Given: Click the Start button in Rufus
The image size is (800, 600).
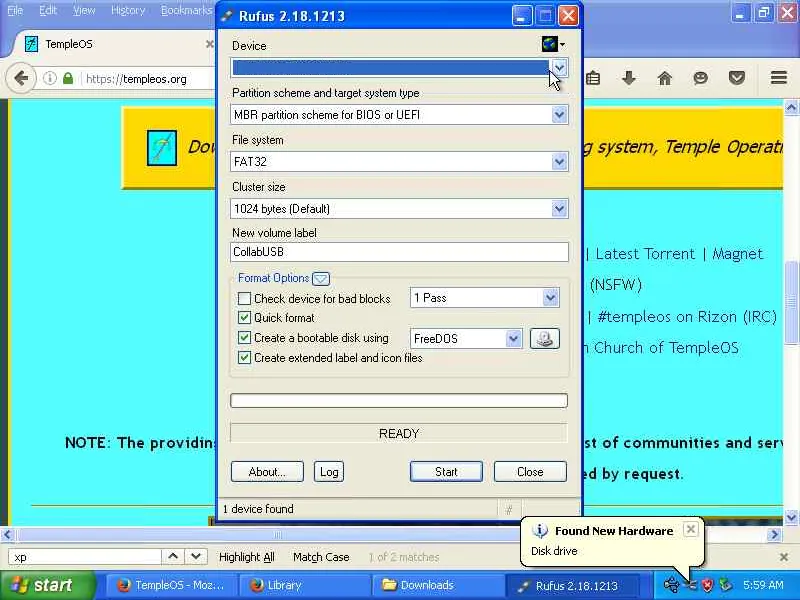Looking at the screenshot, I should point(446,471).
